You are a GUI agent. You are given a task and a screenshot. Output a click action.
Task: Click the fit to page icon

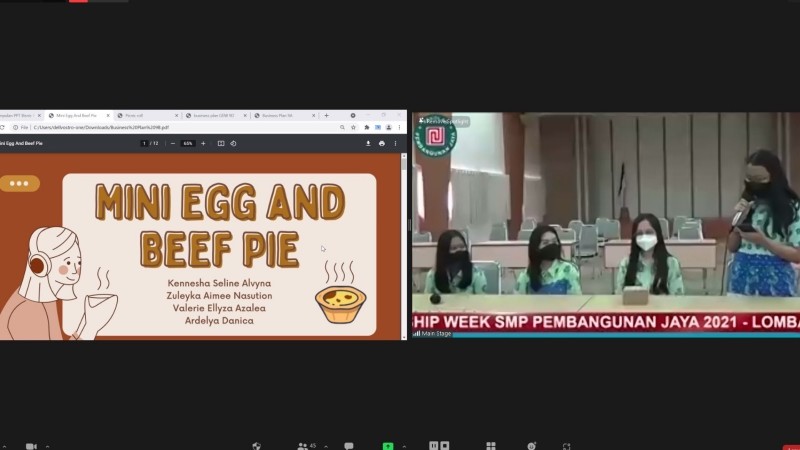tap(220, 143)
